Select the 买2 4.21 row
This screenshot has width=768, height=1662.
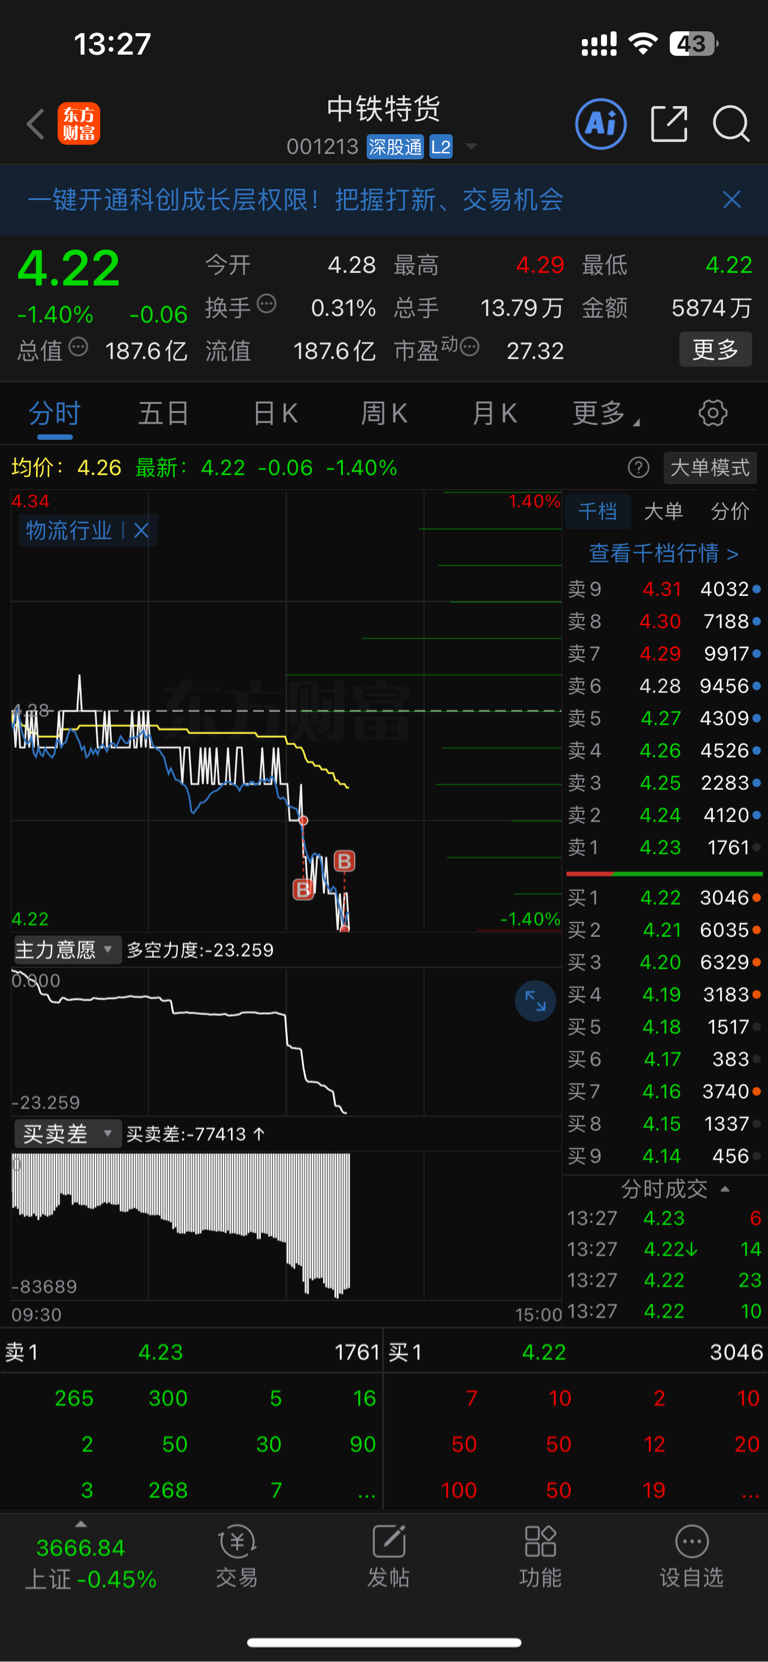pyautogui.click(x=664, y=930)
